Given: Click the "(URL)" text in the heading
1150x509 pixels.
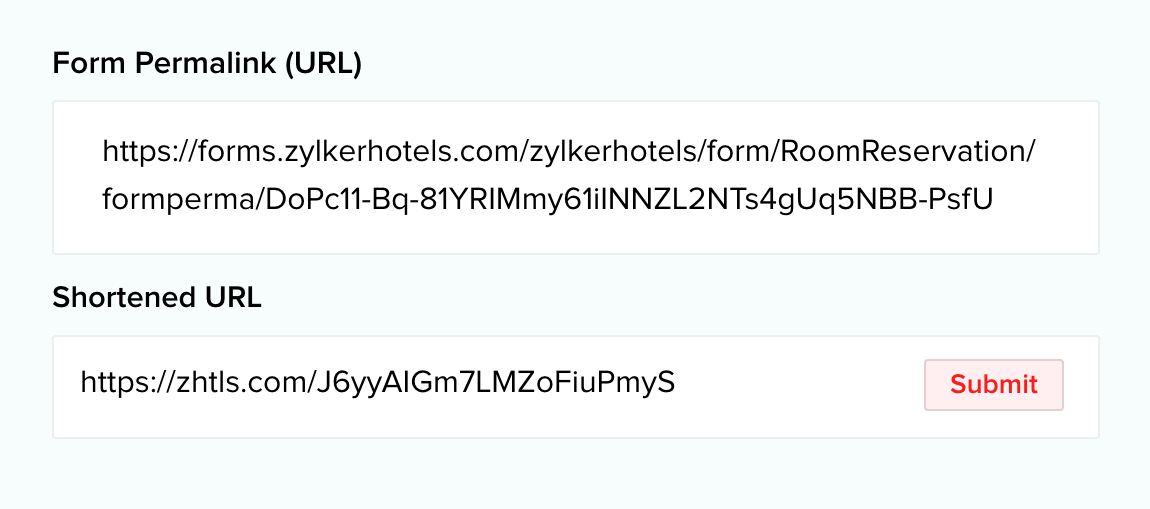Looking at the screenshot, I should point(322,64).
